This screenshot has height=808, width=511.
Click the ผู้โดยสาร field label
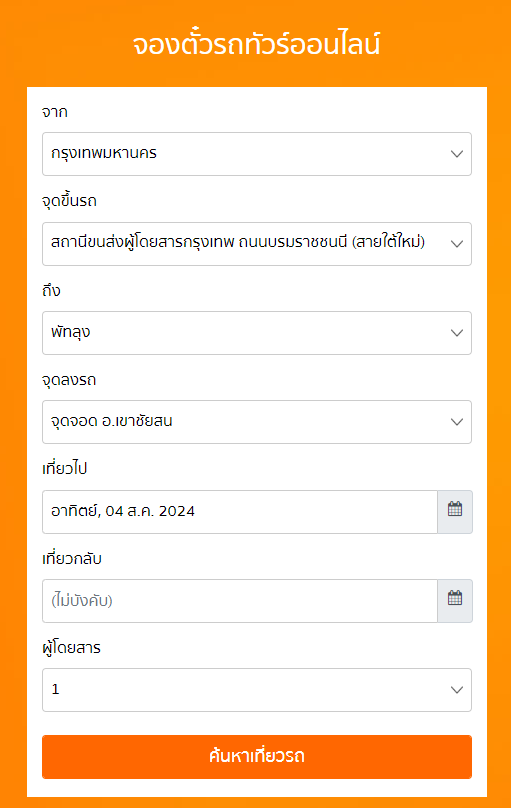72,648
